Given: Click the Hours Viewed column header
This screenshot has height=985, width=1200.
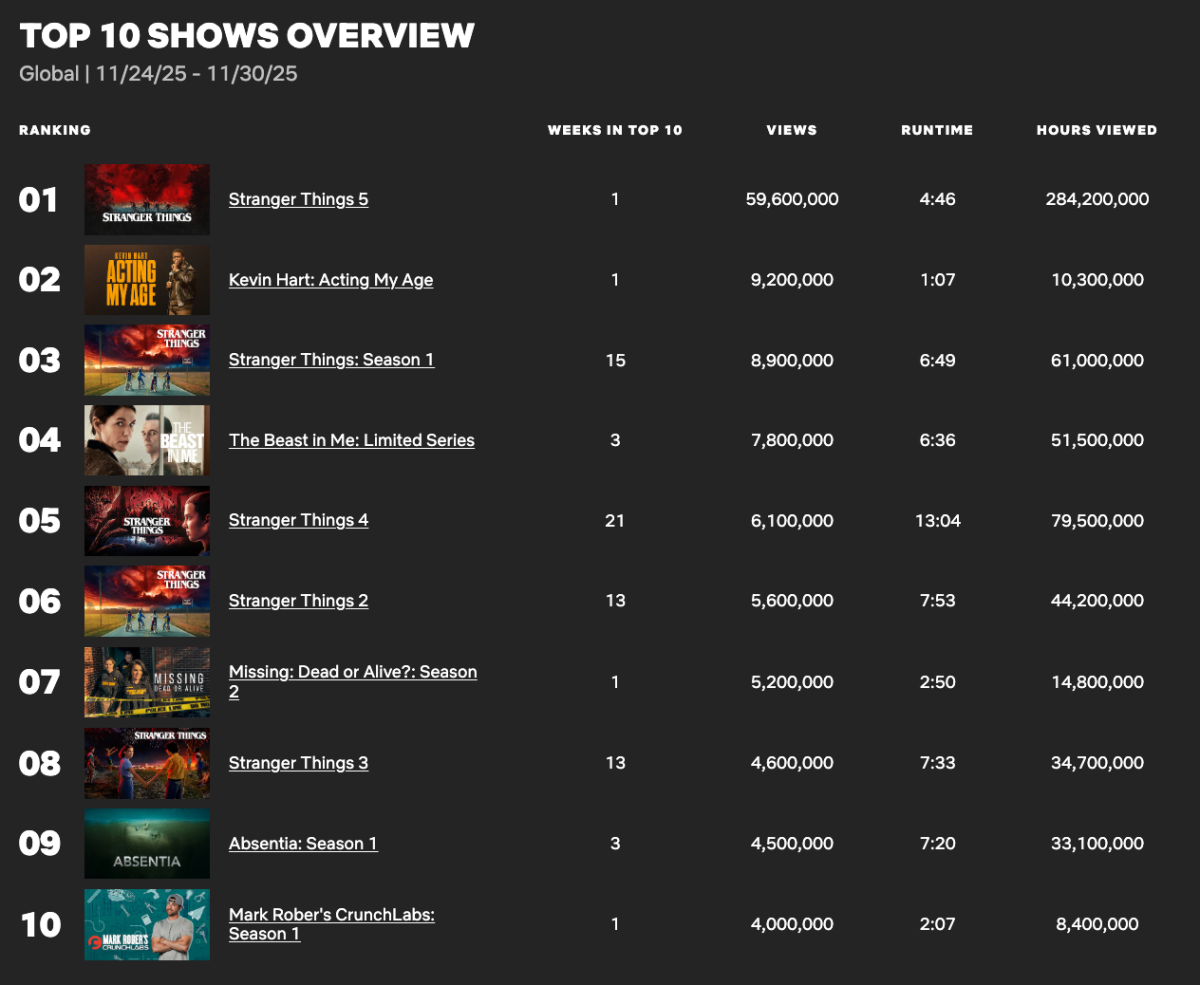Looking at the screenshot, I should pos(1096,130).
